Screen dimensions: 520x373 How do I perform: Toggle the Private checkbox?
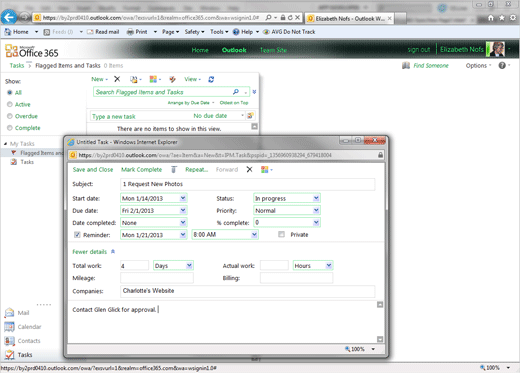coord(281,234)
